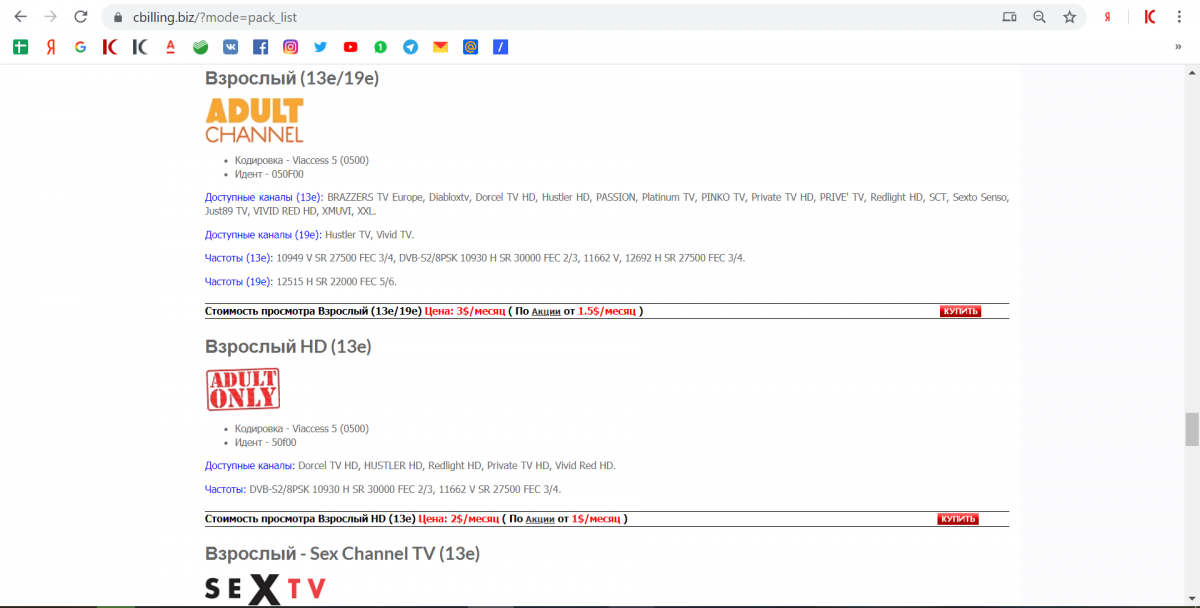Open the YouTube bookmark

pyautogui.click(x=350, y=47)
